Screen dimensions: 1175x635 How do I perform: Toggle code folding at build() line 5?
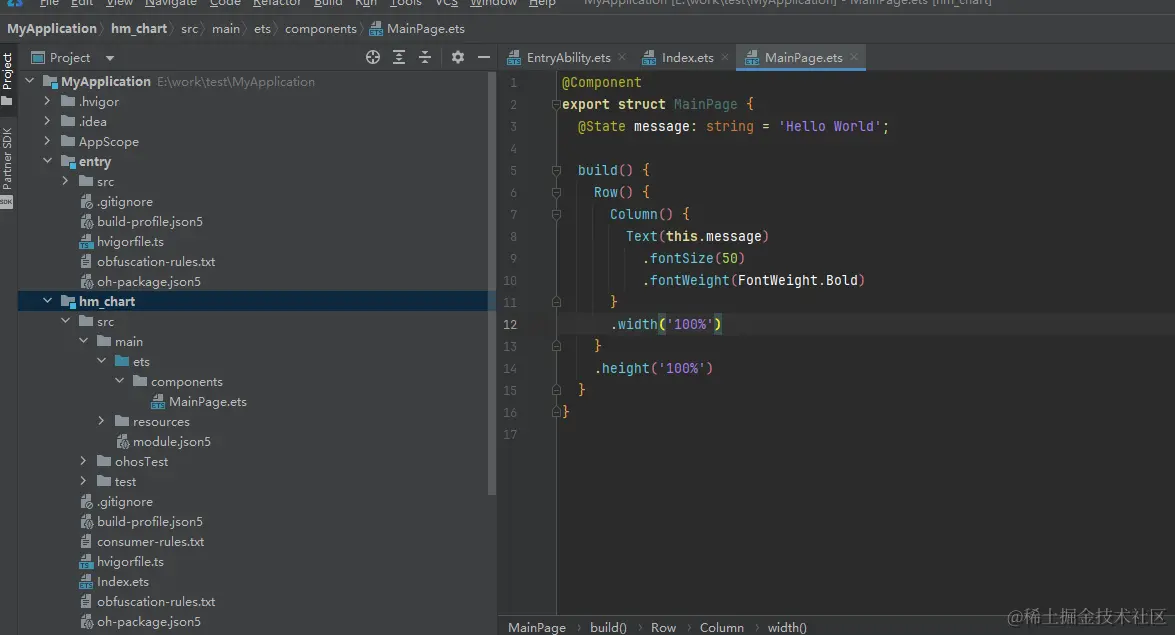pos(557,170)
